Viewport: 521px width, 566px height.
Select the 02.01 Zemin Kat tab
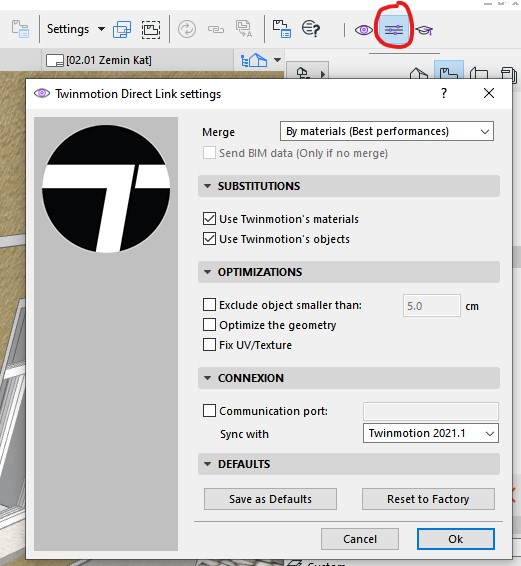pos(99,60)
